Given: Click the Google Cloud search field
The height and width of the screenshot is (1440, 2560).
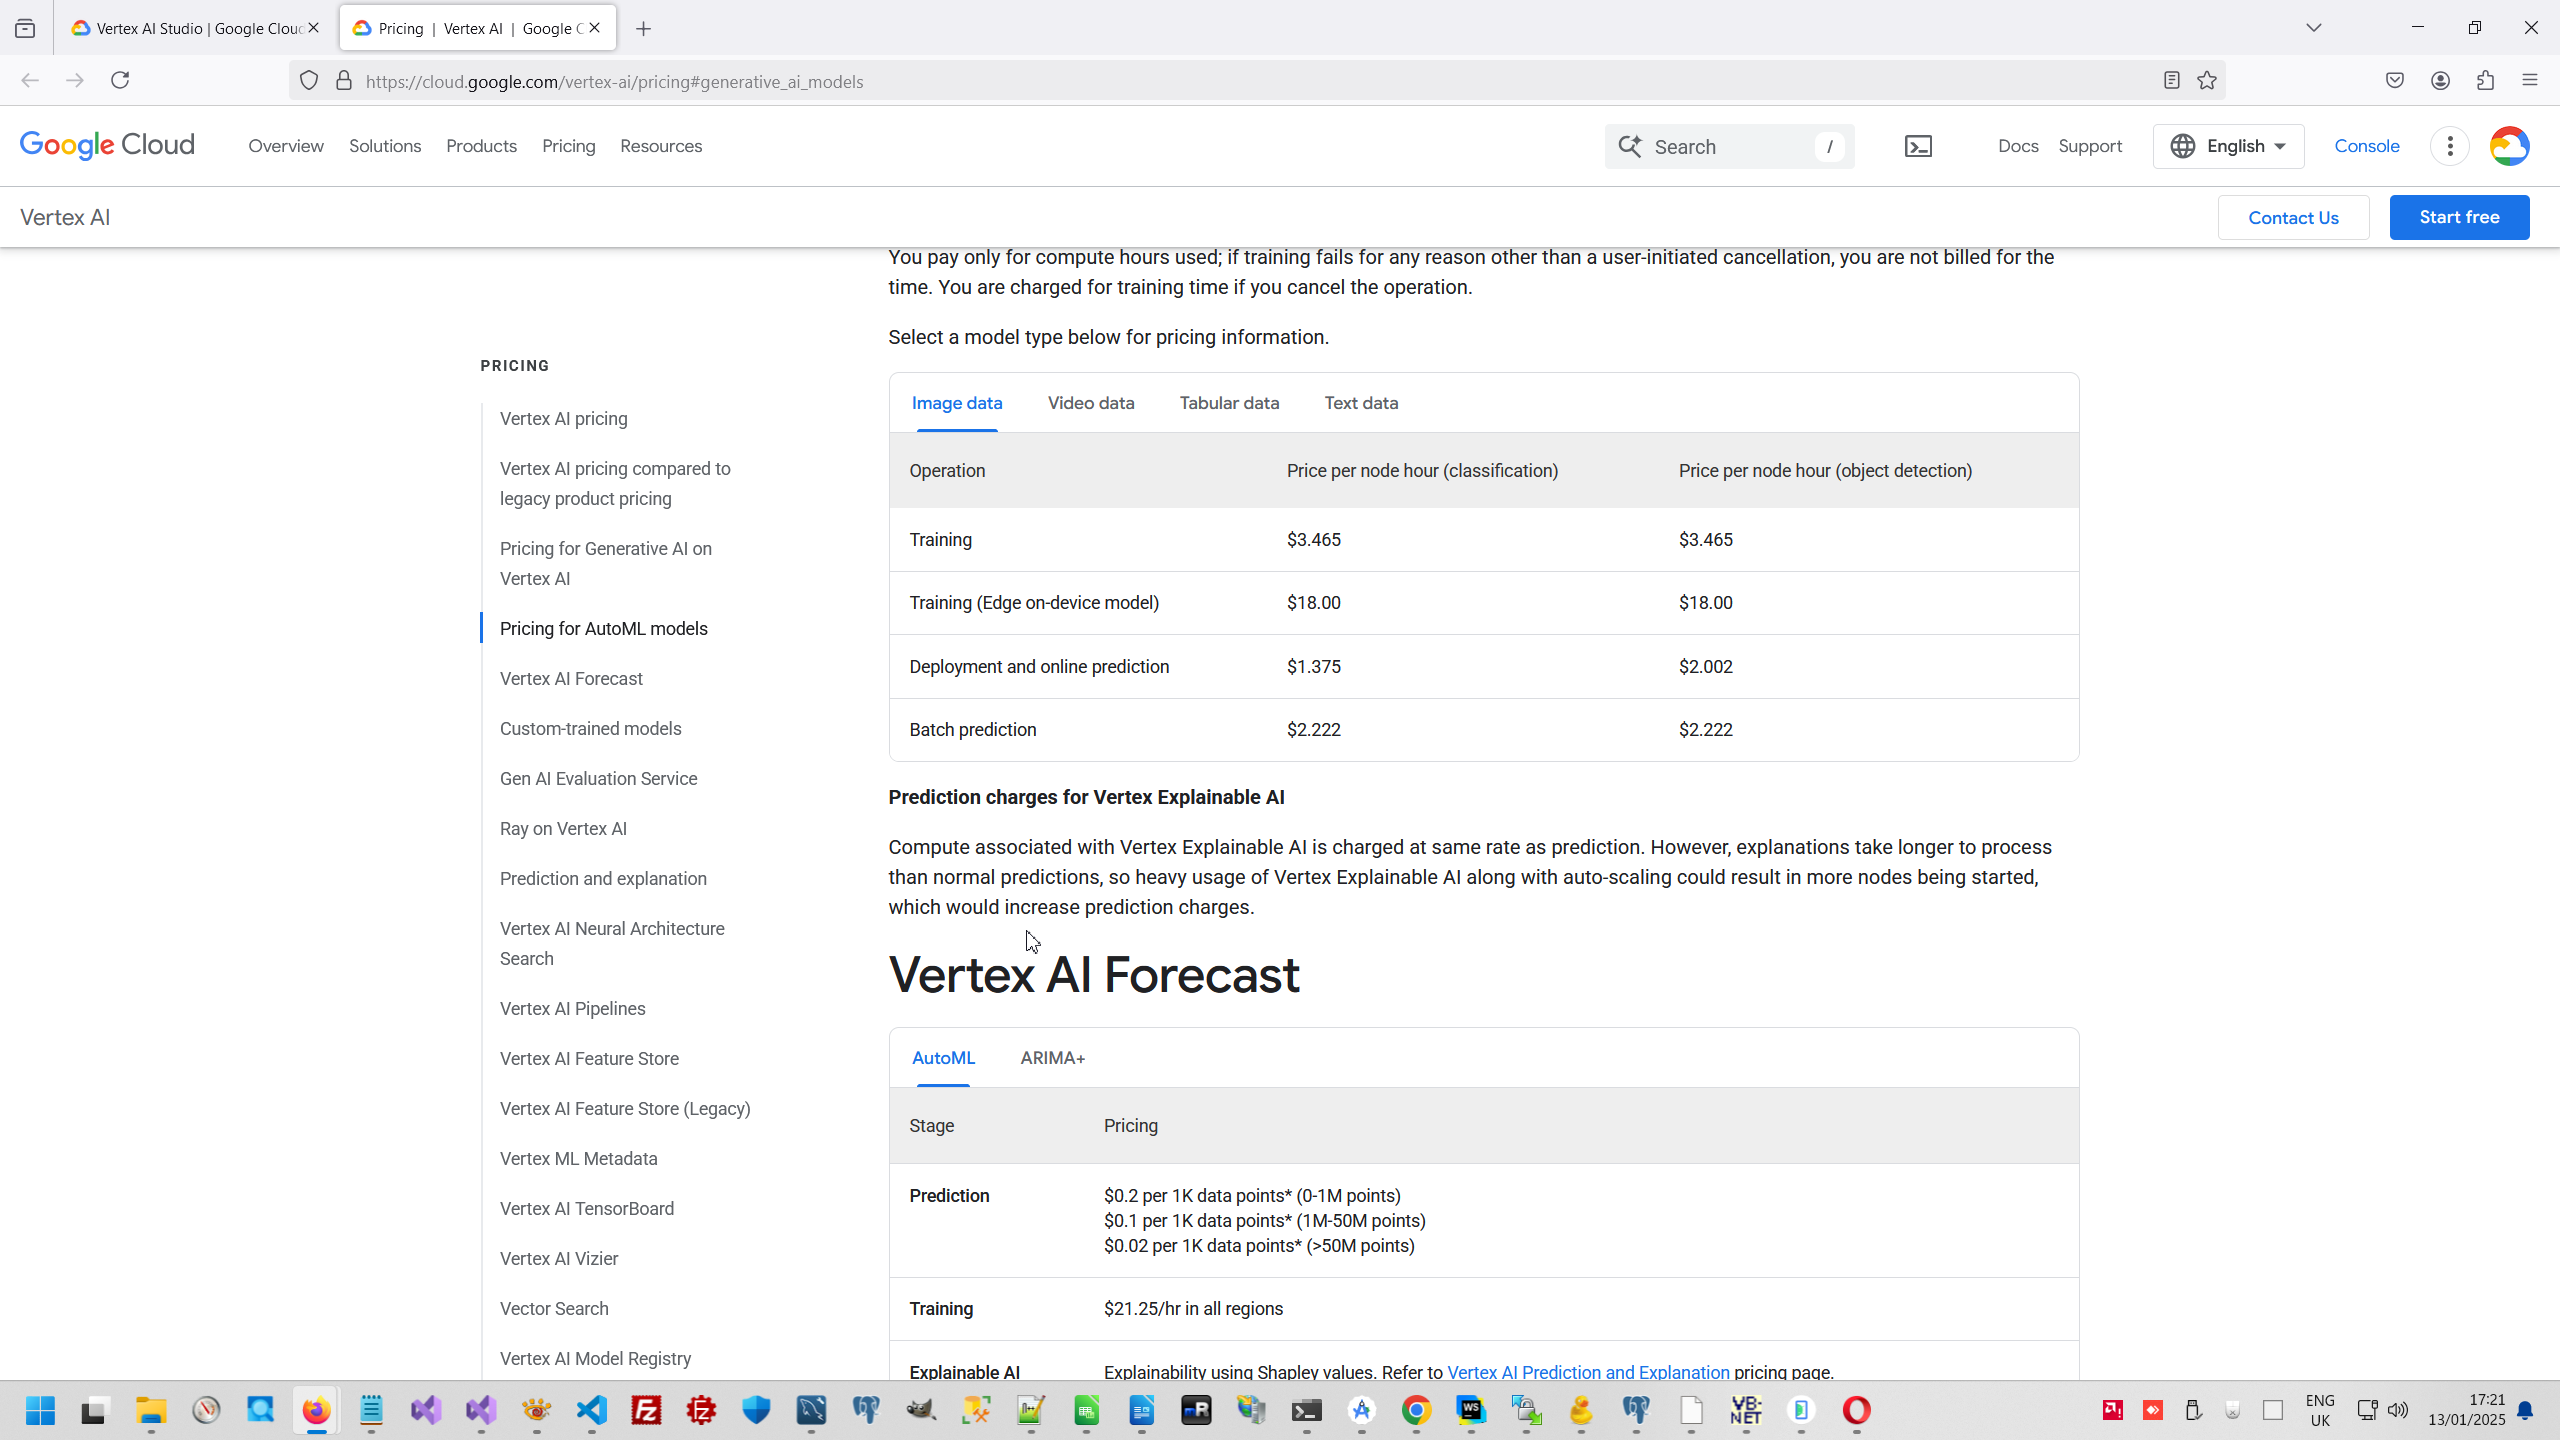Looking at the screenshot, I should tap(1730, 147).
